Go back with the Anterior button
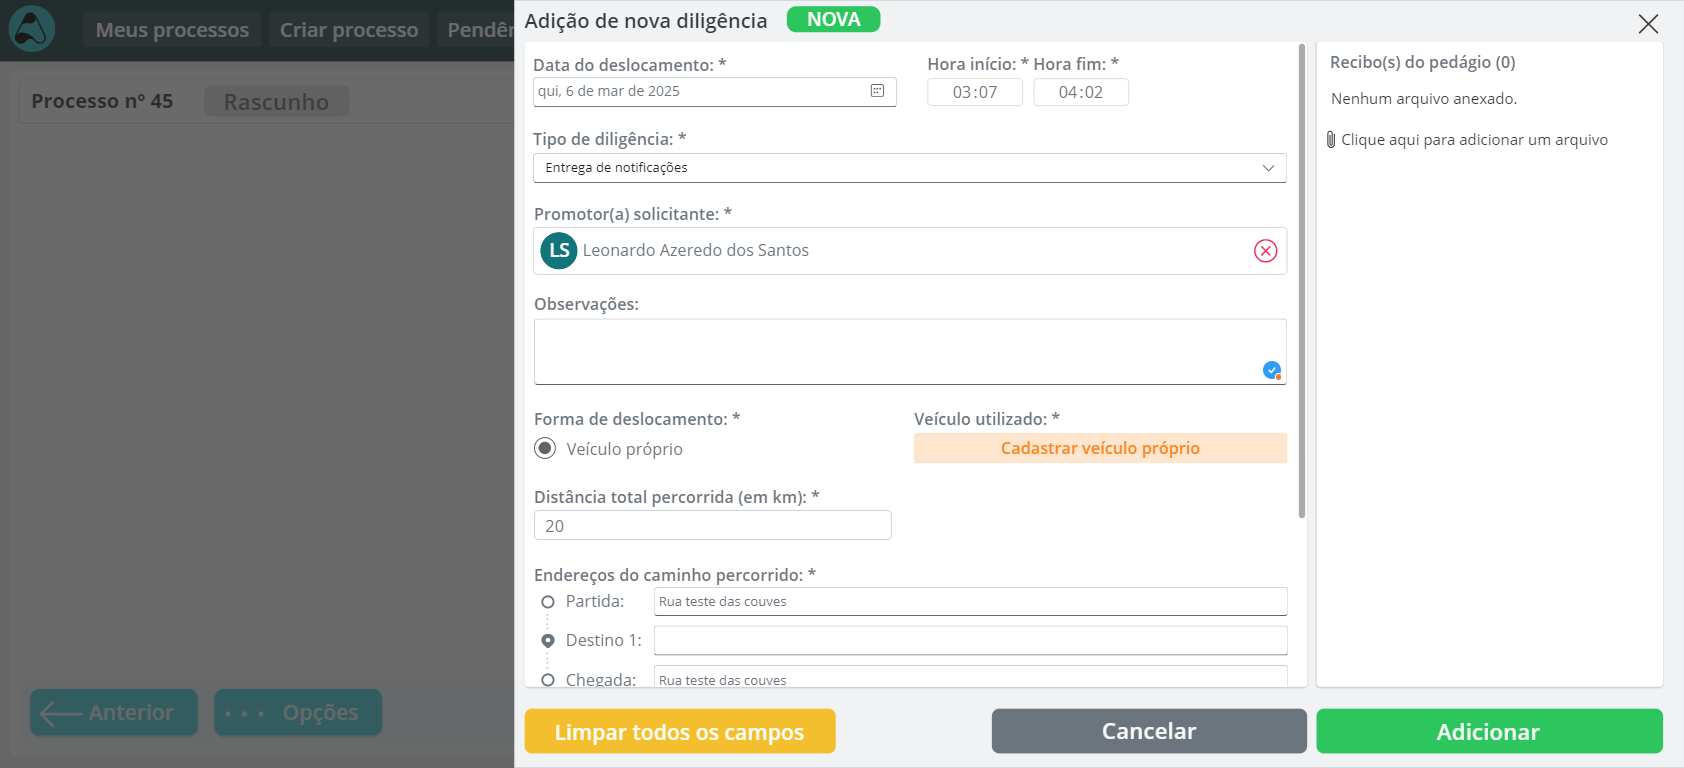Screen dimensions: 1684x768 [x=114, y=712]
